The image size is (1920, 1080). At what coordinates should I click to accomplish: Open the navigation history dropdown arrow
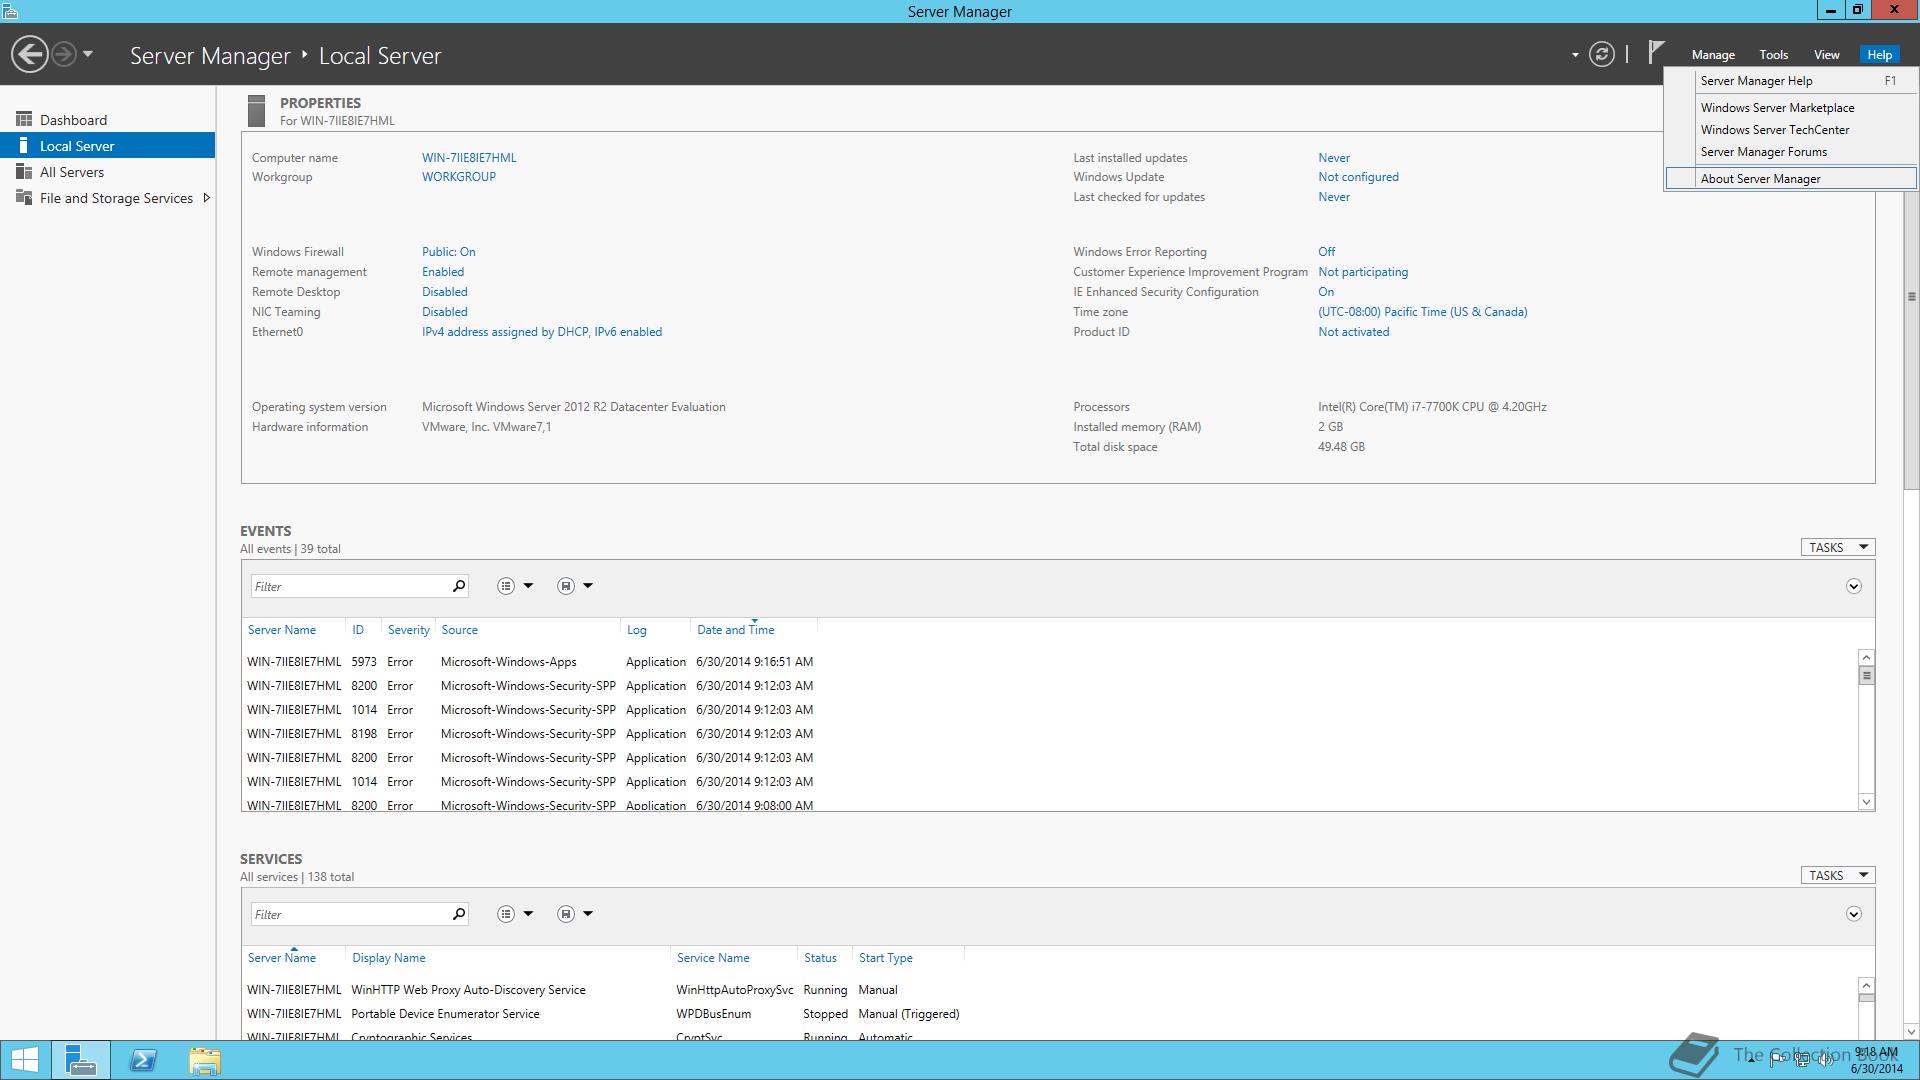(x=88, y=54)
